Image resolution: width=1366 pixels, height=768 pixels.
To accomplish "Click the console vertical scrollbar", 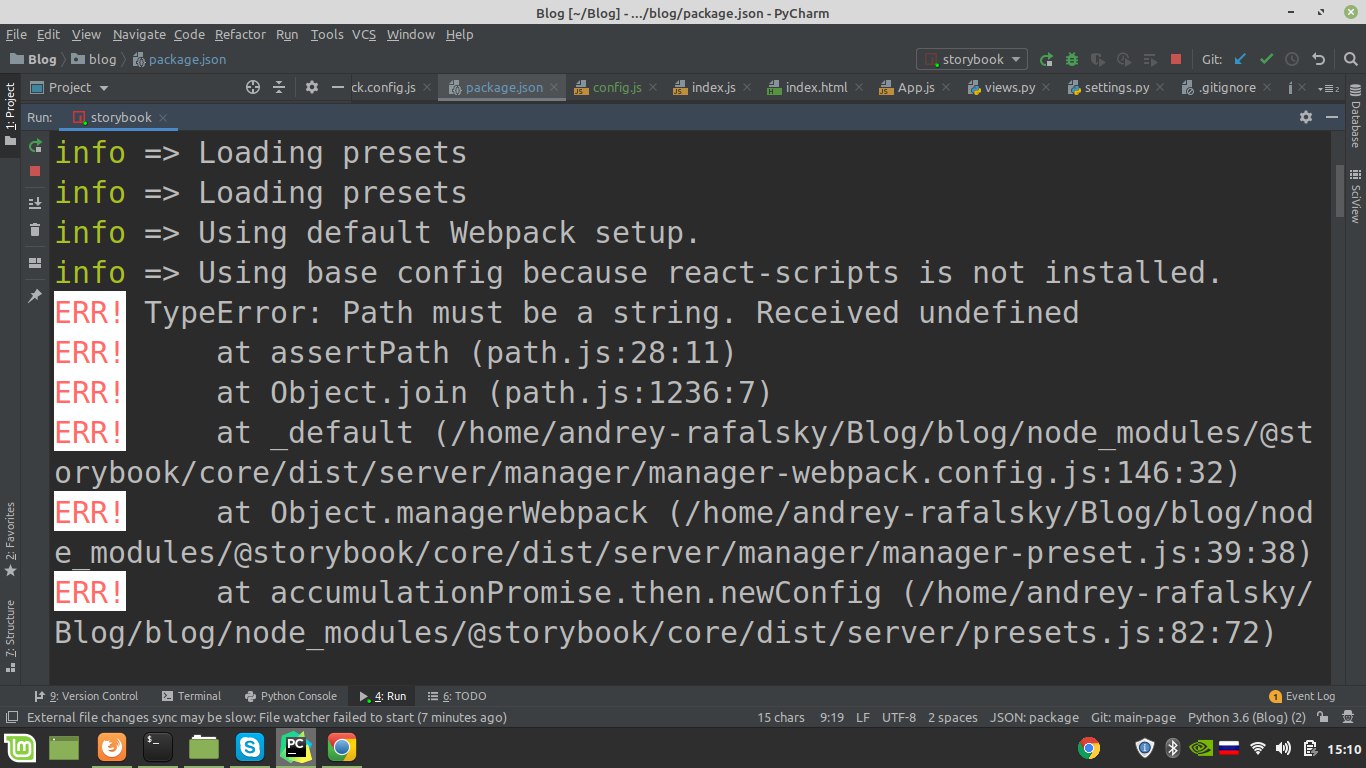I will coord(1340,190).
